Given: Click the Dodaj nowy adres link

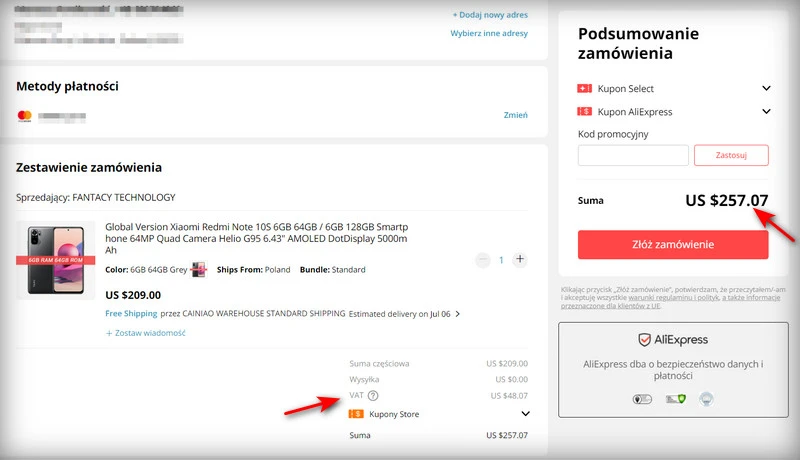Looking at the screenshot, I should (490, 15).
